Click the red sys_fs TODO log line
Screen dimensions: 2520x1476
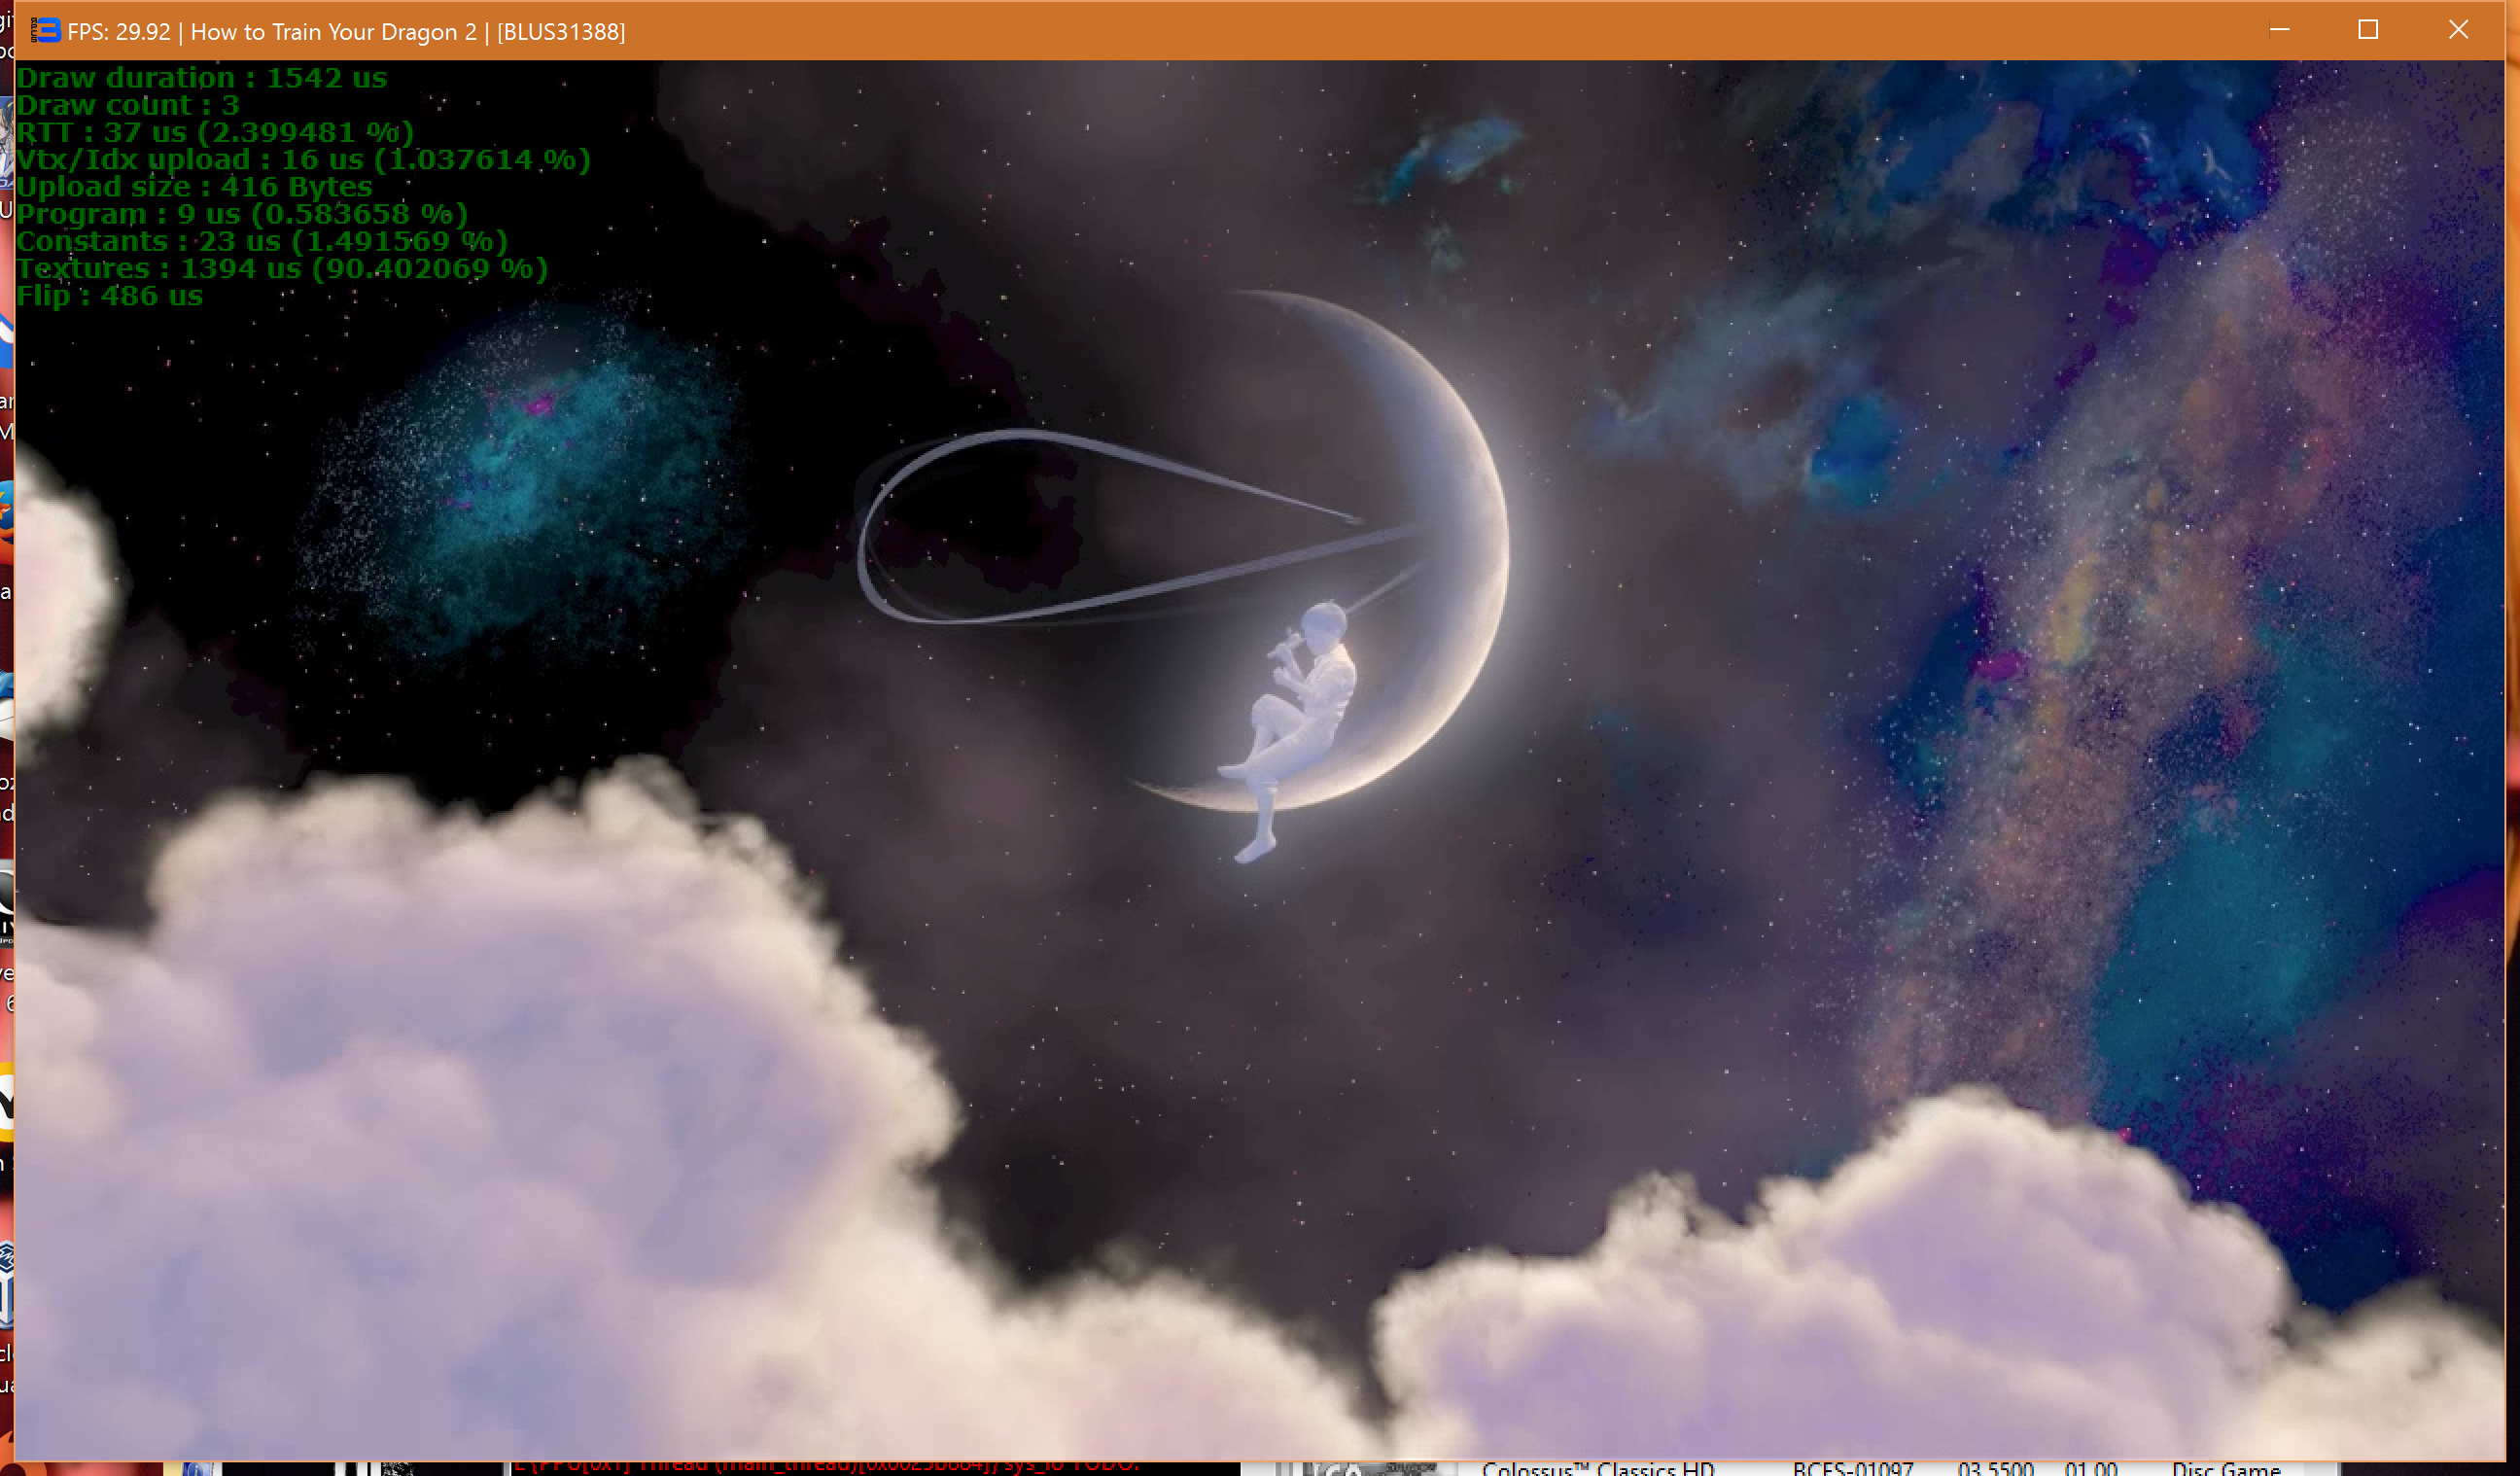(x=826, y=1466)
